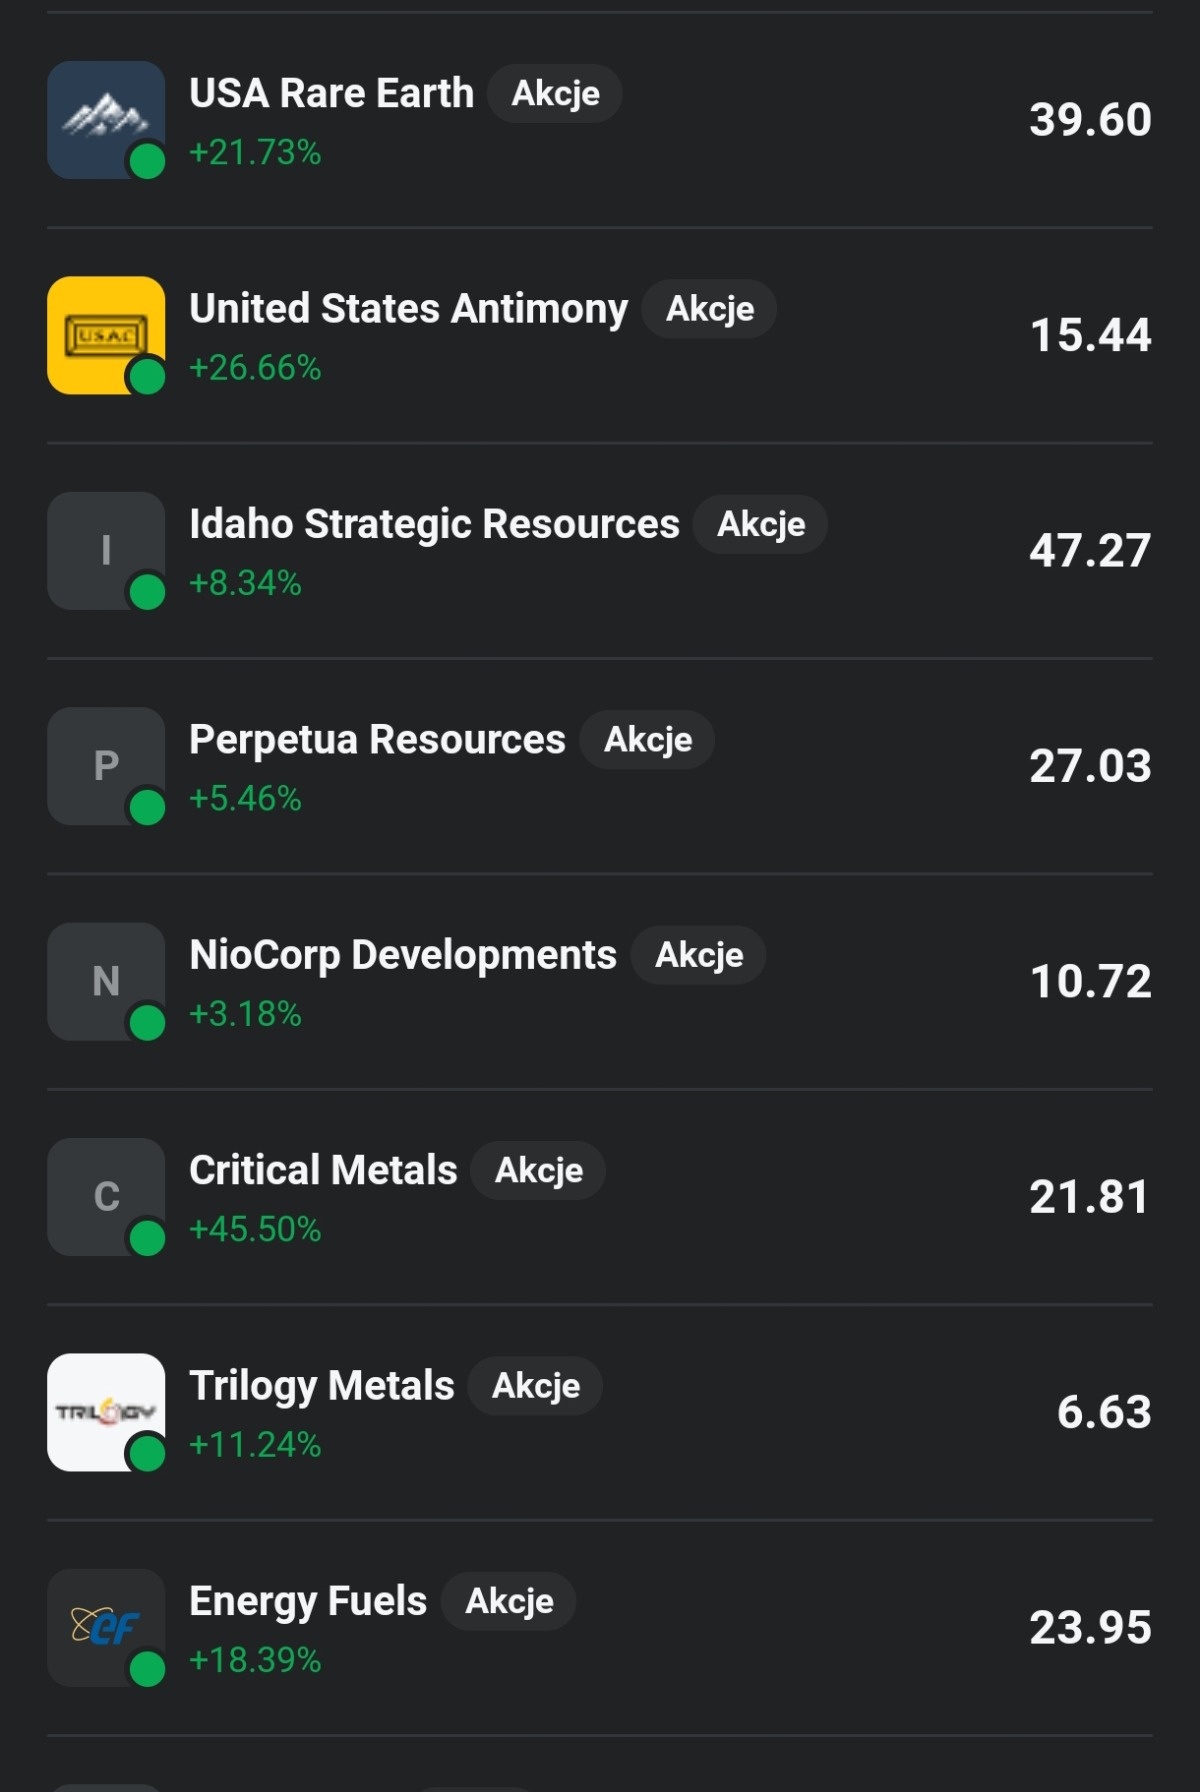Tap the Critical Metals letter C icon

(x=106, y=1196)
